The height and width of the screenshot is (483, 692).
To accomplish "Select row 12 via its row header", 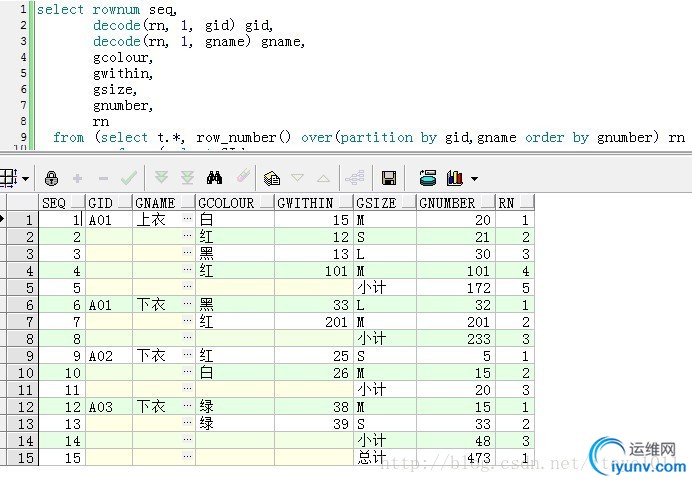I will pos(22,407).
